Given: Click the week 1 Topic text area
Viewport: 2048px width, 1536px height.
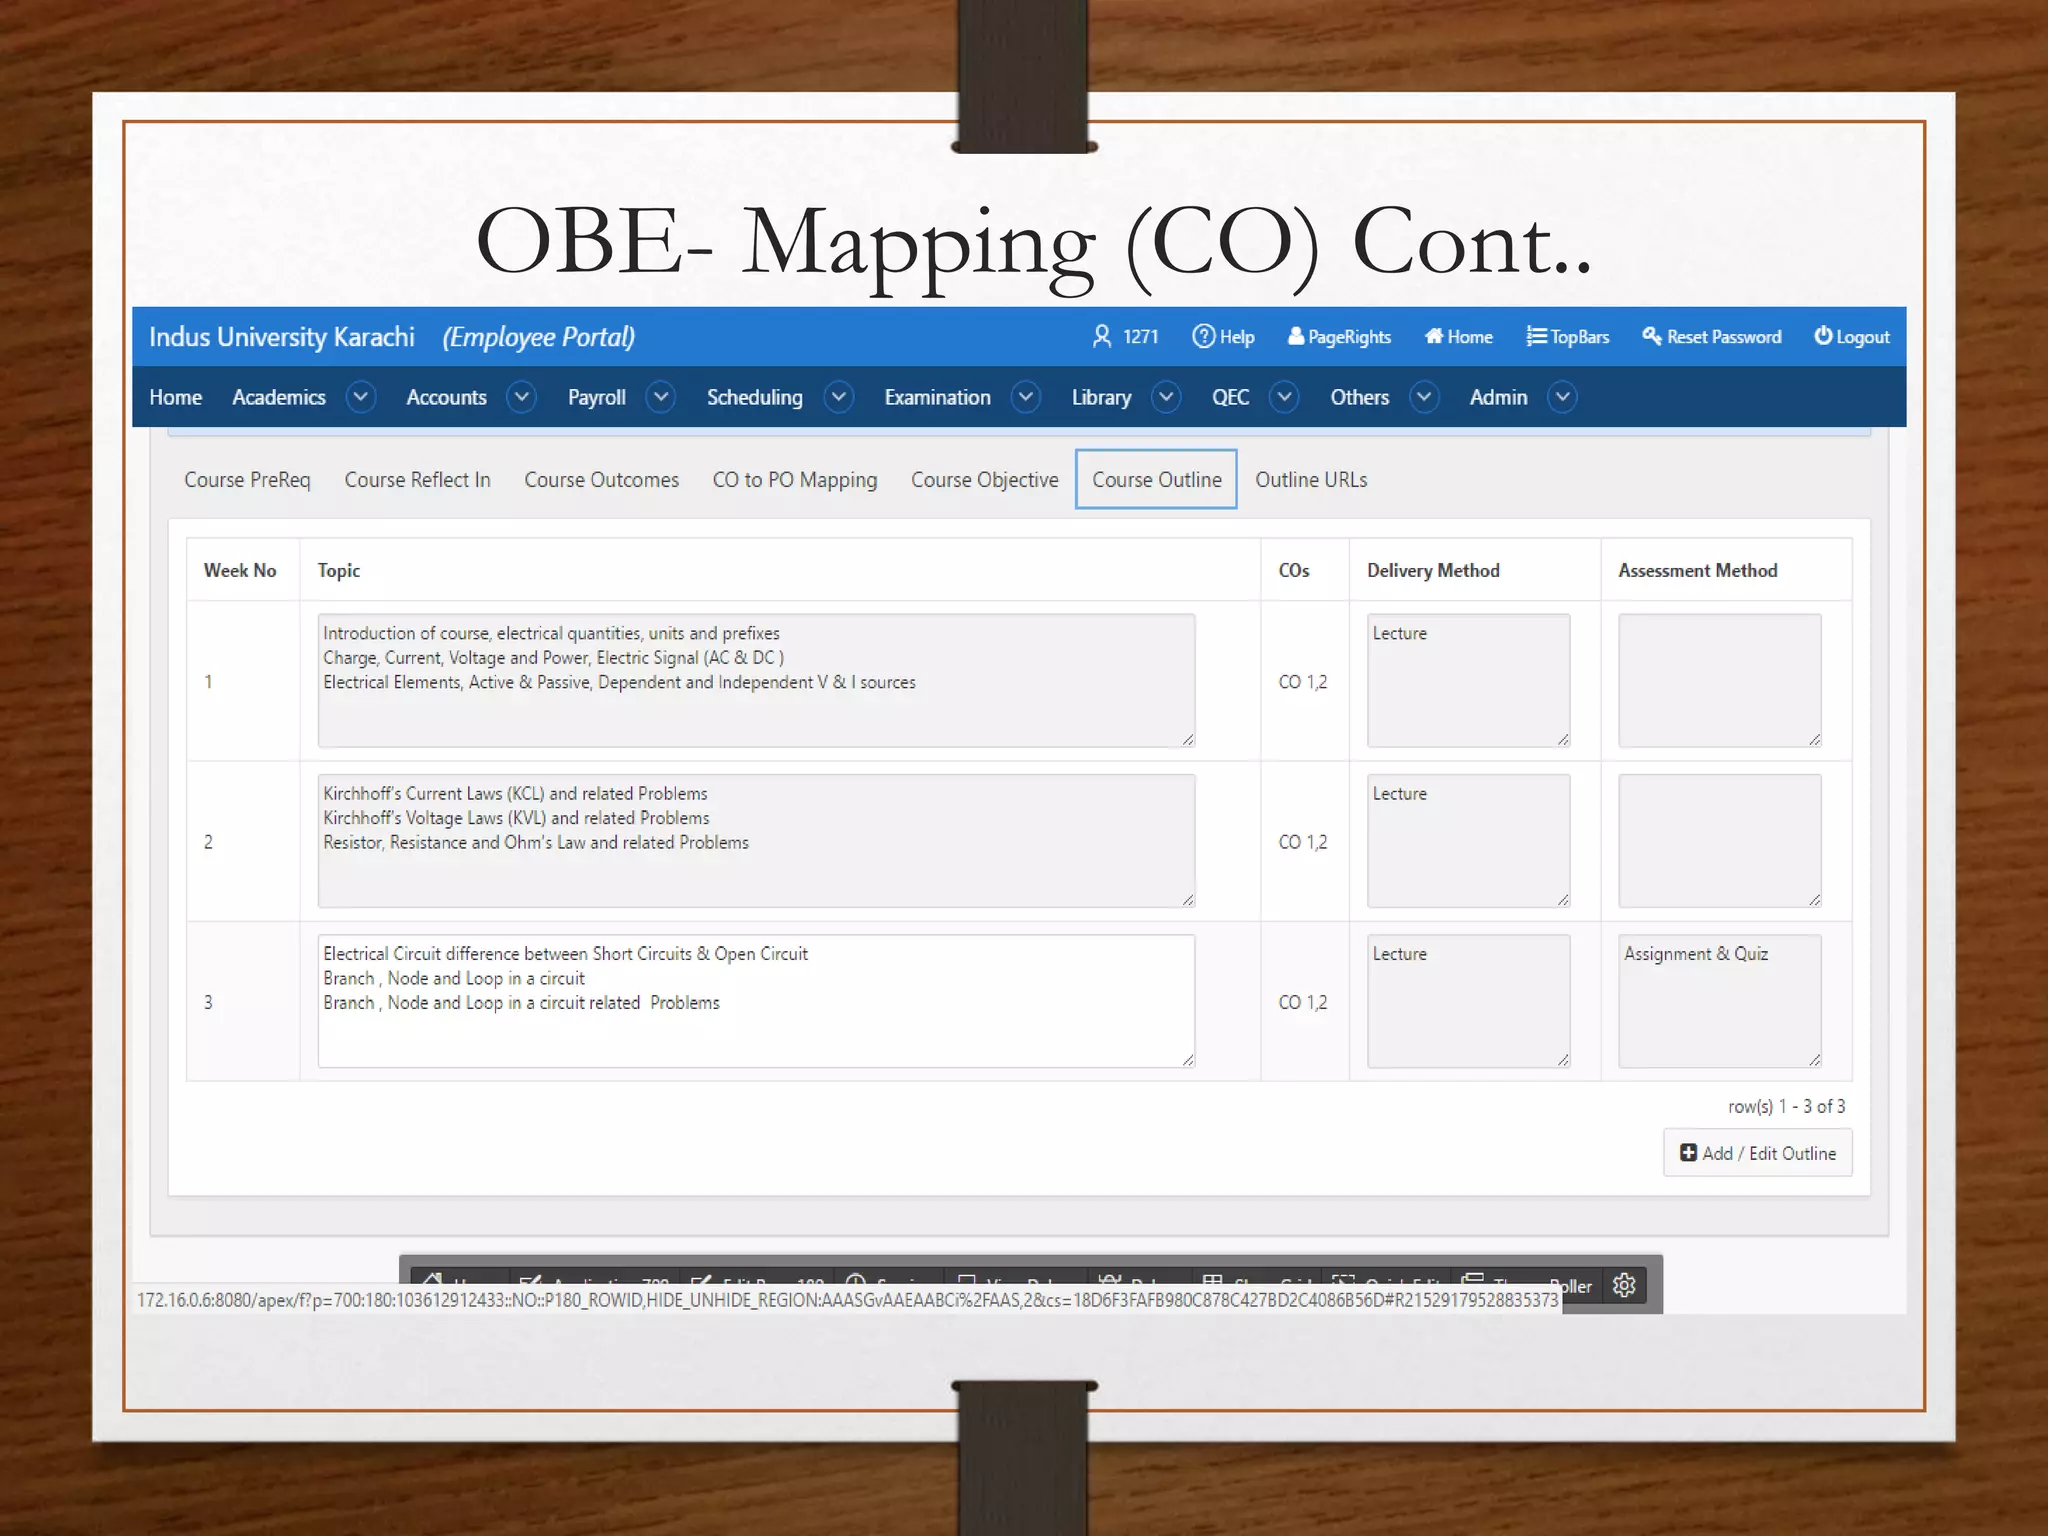Looking at the screenshot, I should [x=756, y=680].
